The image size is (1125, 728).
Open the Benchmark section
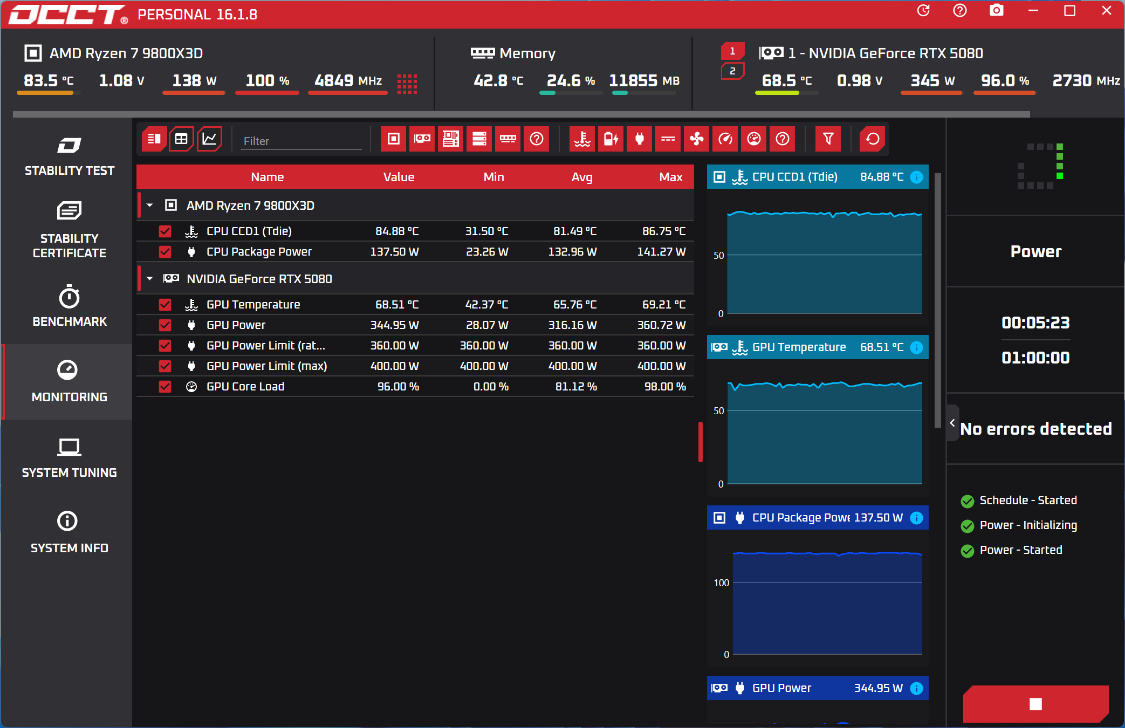tap(69, 306)
